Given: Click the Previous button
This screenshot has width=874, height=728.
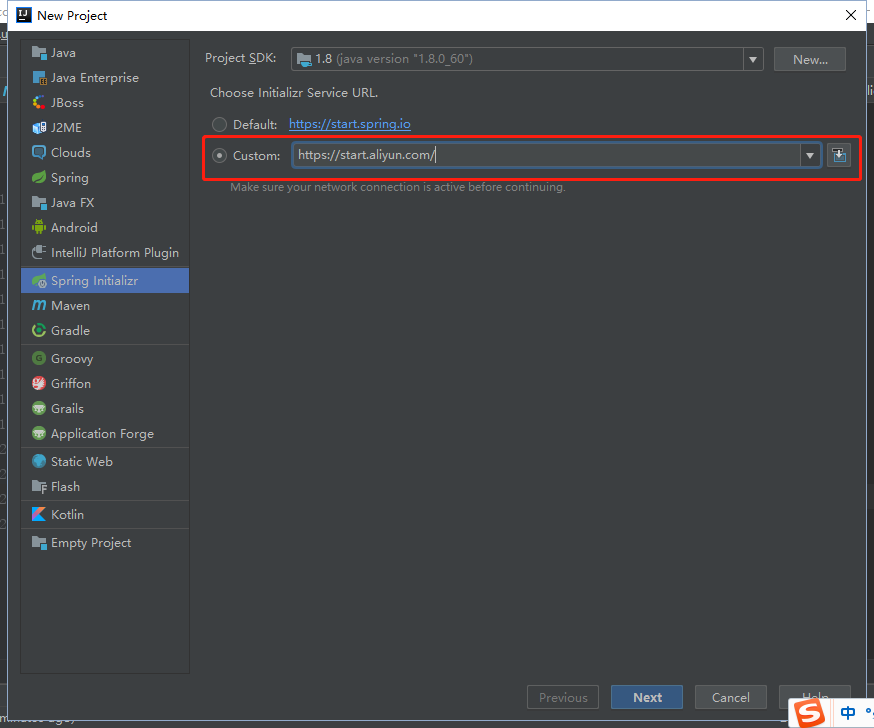Looking at the screenshot, I should point(563,697).
